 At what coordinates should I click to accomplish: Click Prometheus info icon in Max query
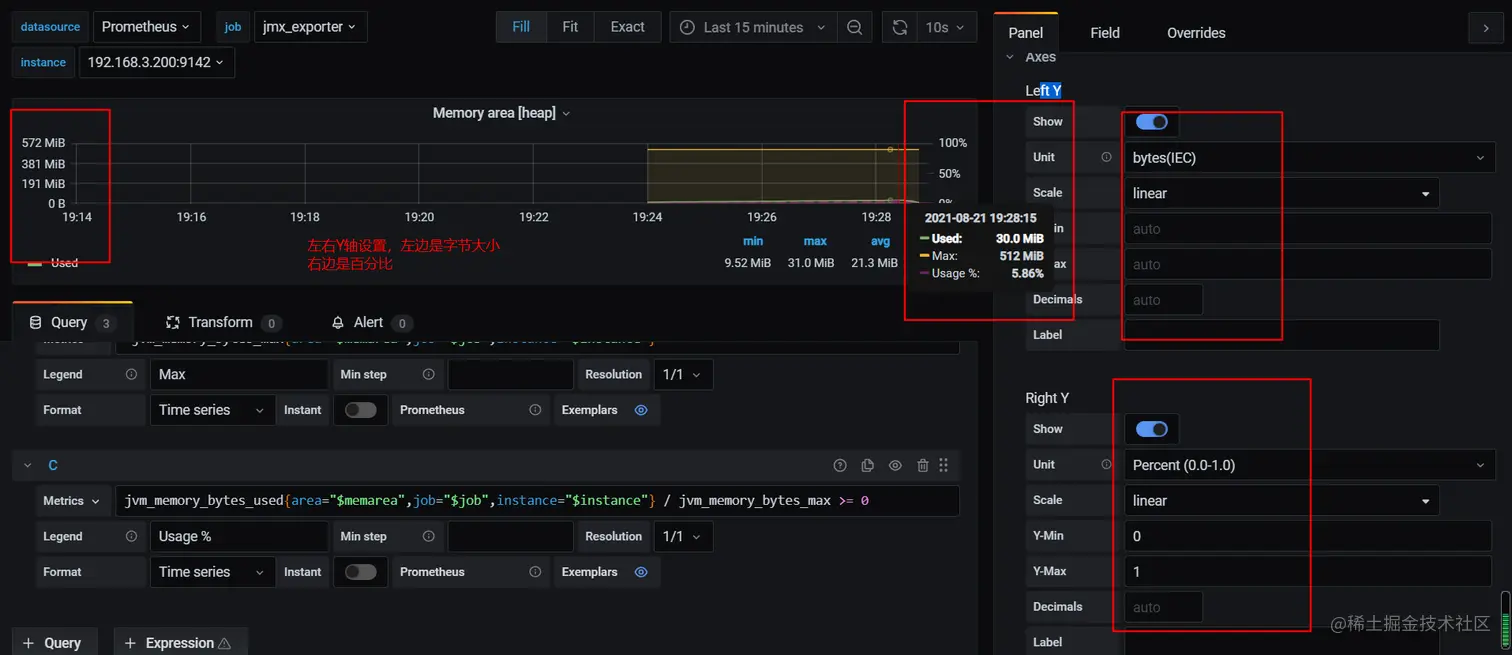(535, 410)
